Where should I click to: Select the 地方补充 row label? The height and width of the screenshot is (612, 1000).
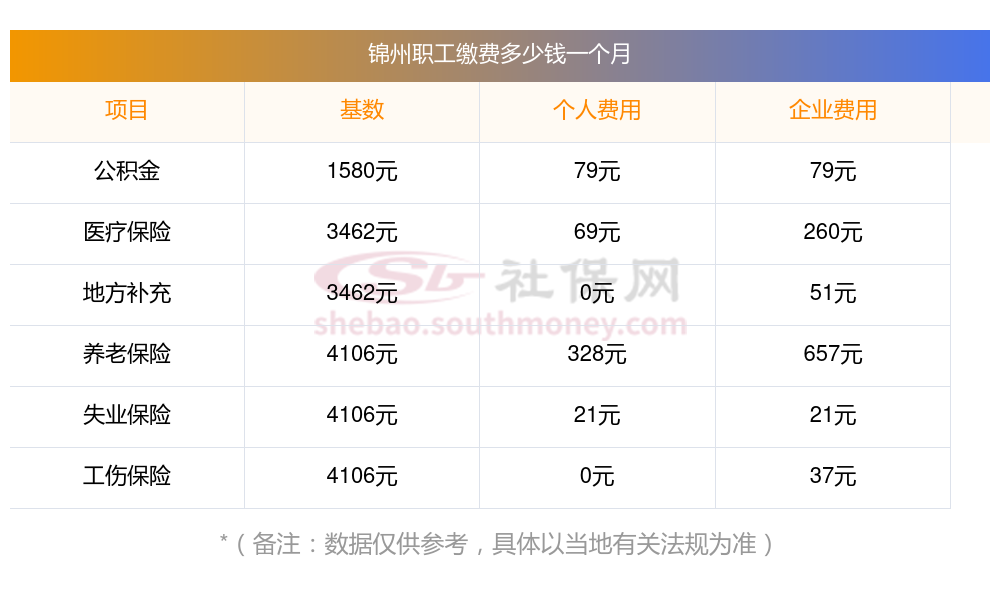pos(127,293)
